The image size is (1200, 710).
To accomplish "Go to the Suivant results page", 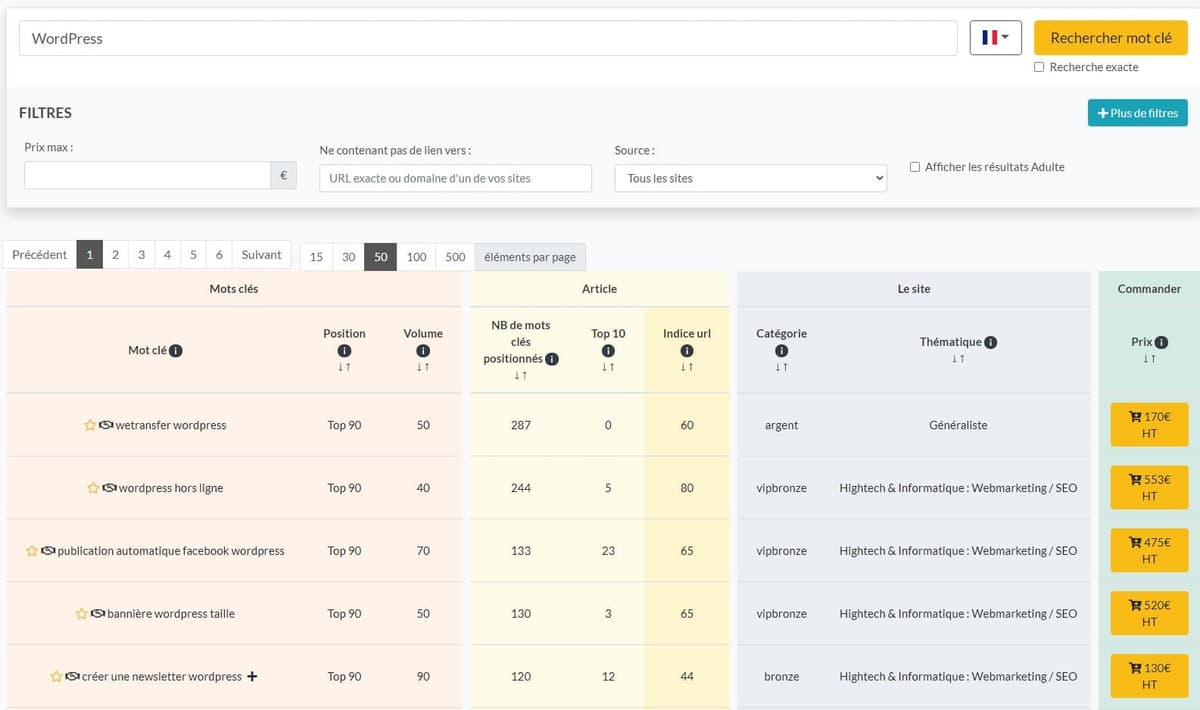I will coord(261,255).
